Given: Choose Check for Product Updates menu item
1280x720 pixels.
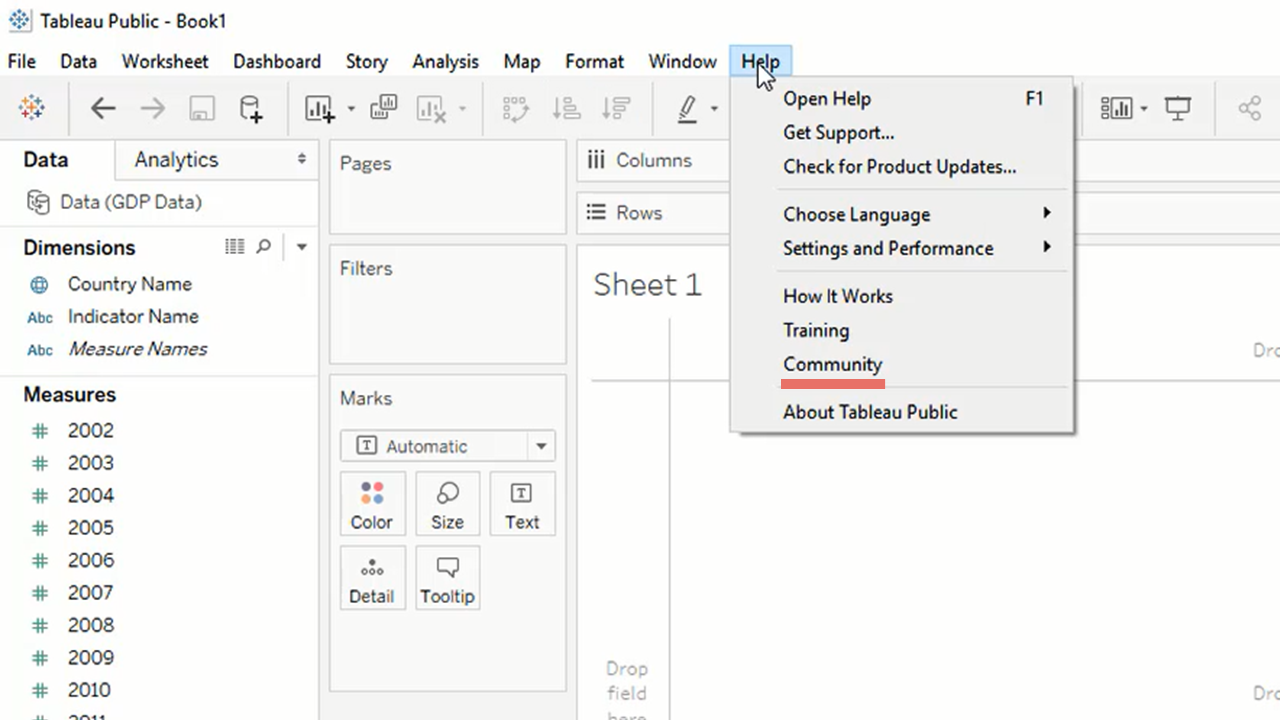Looking at the screenshot, I should (x=899, y=167).
